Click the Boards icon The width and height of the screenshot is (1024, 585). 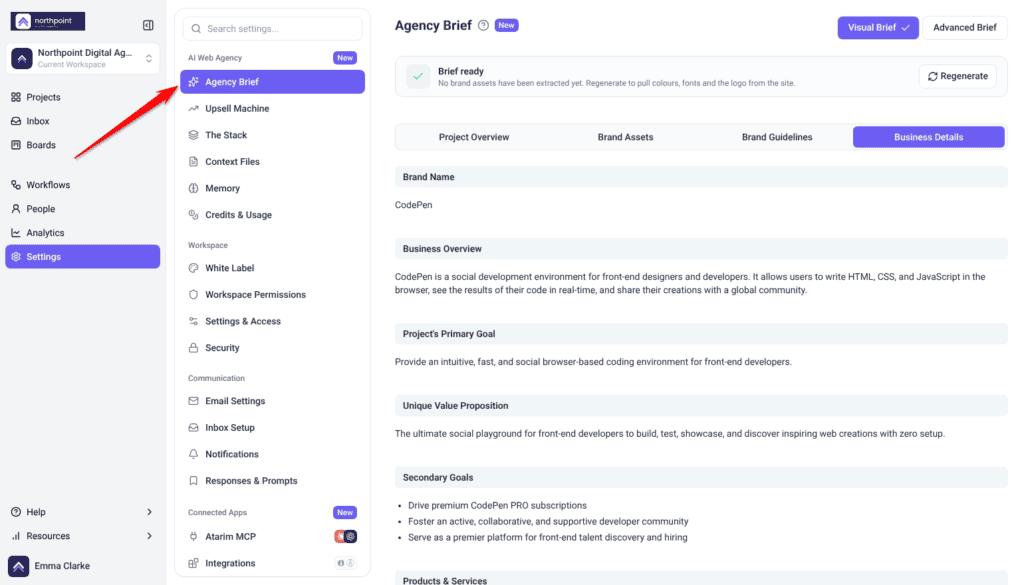(x=16, y=145)
